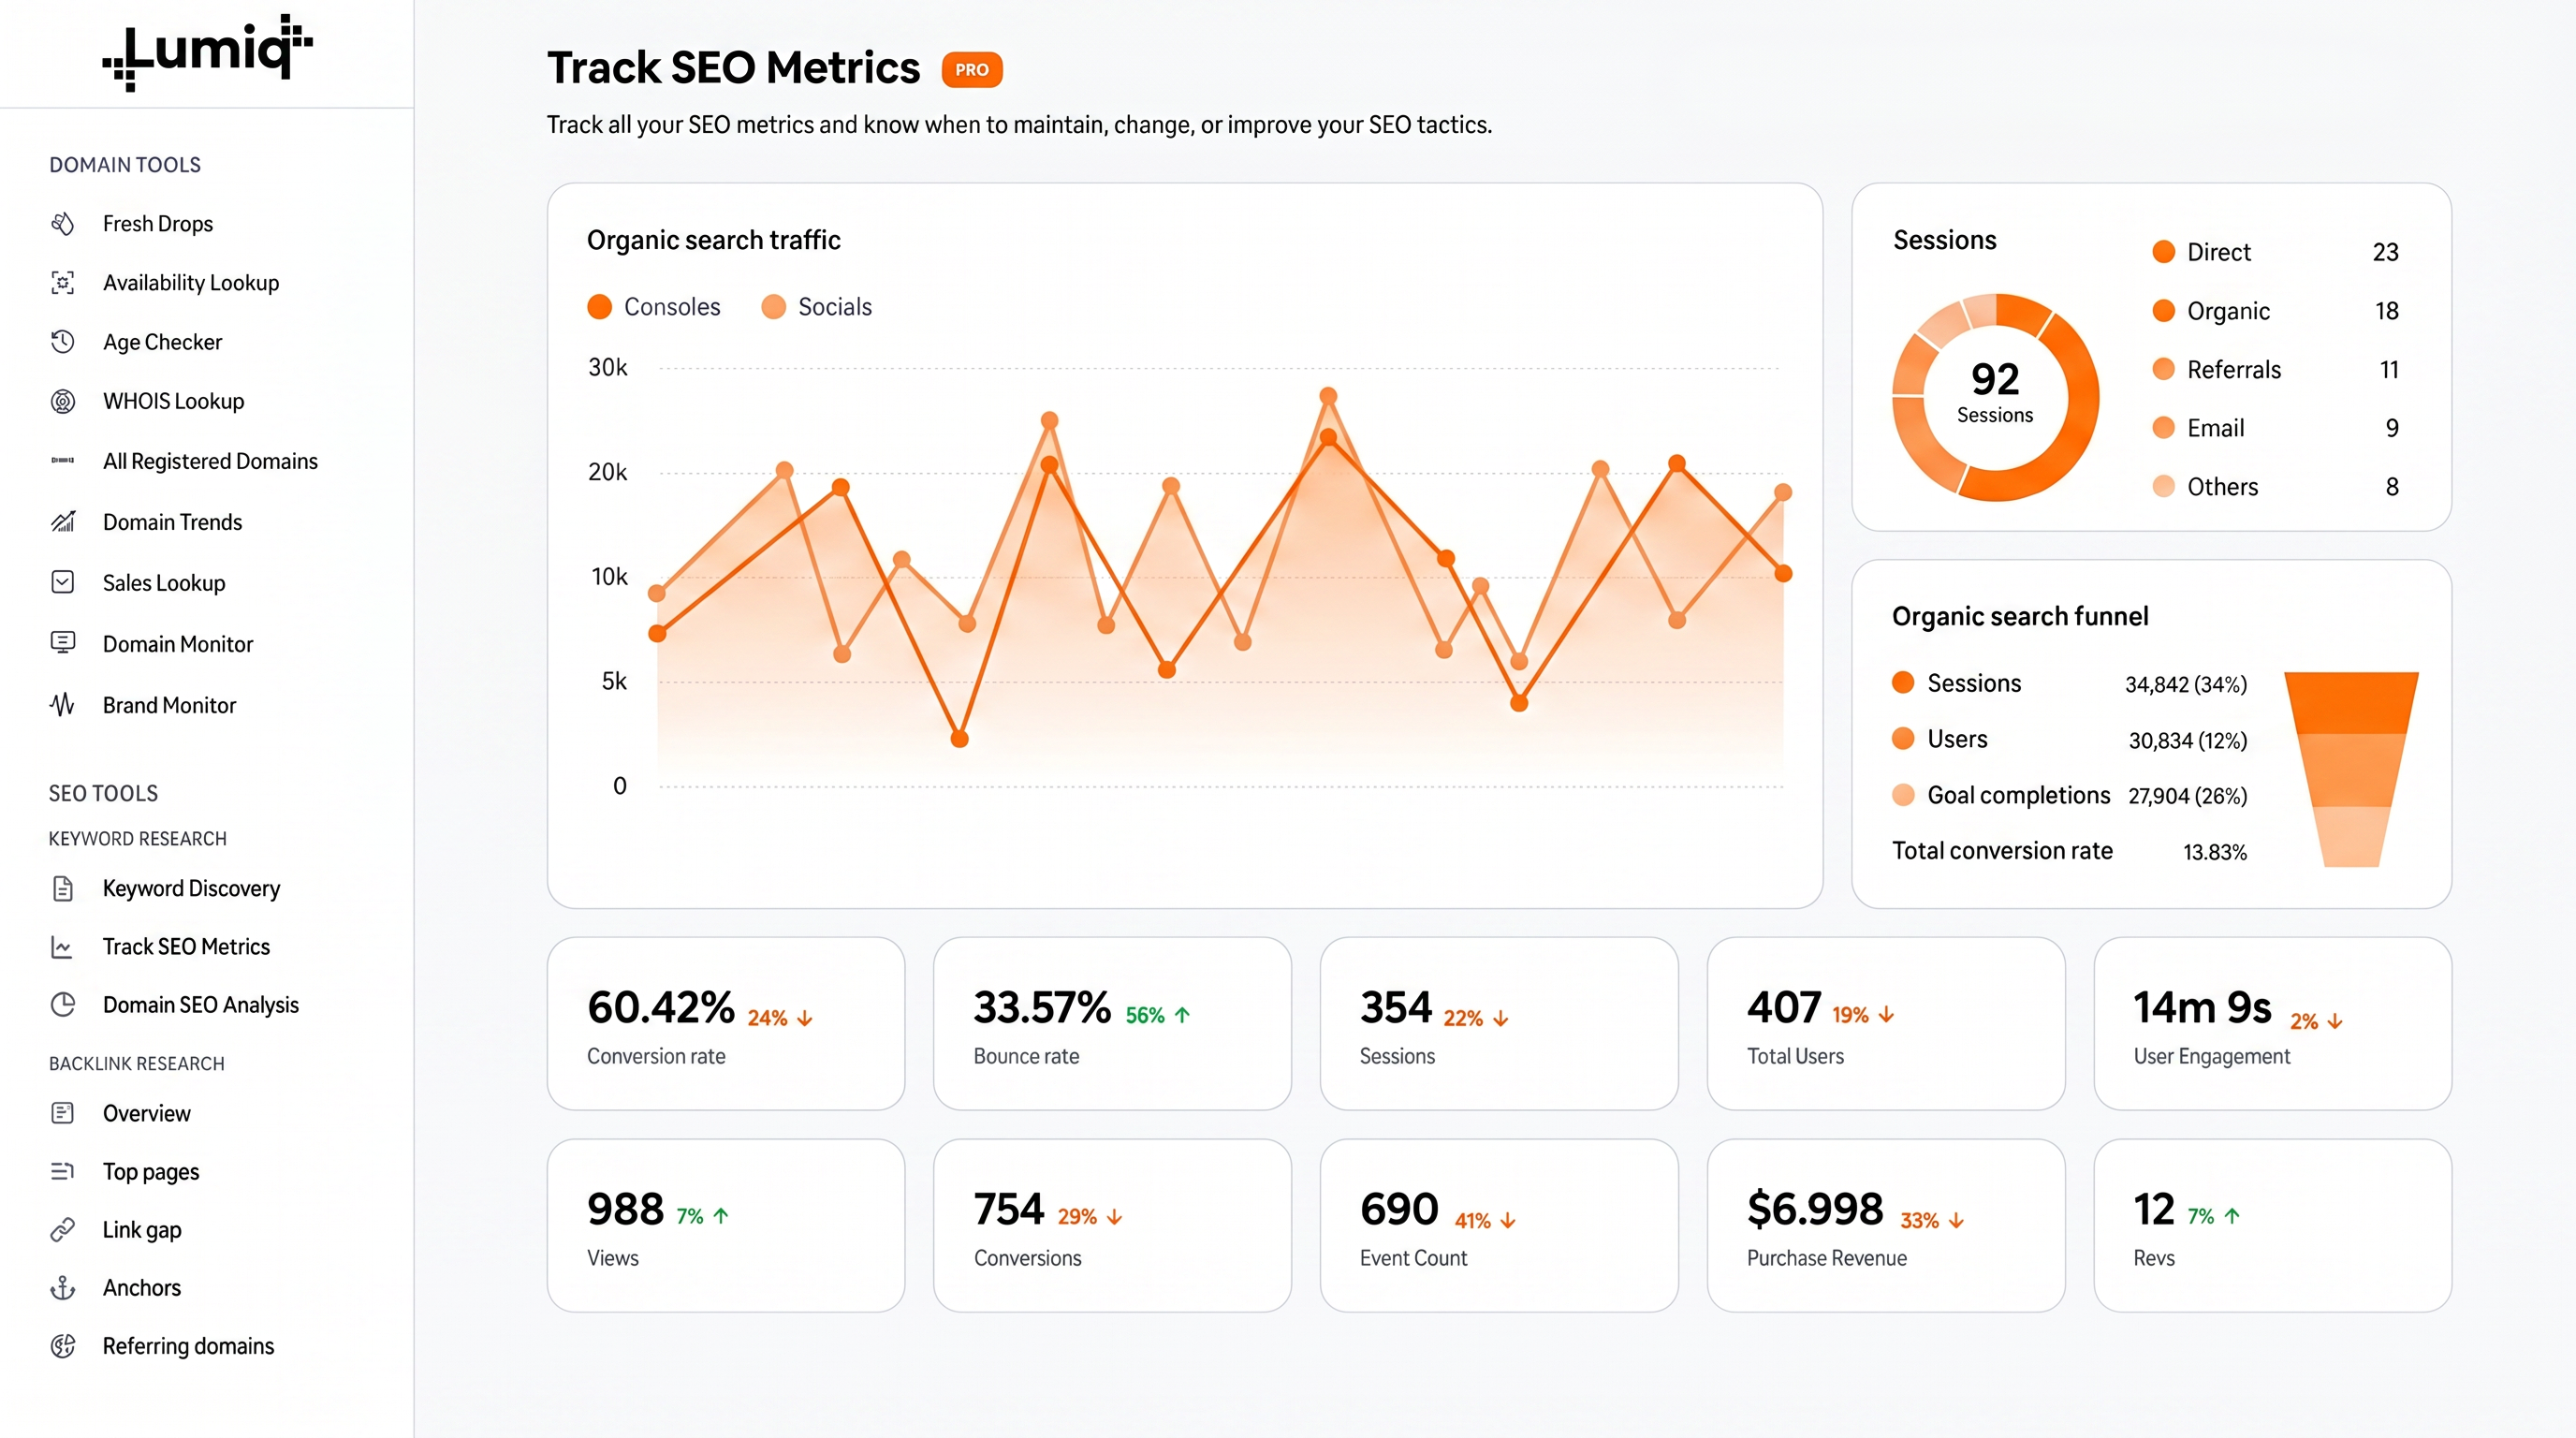
Task: Click the Anchors label in Backlink Research
Action: tap(142, 1288)
